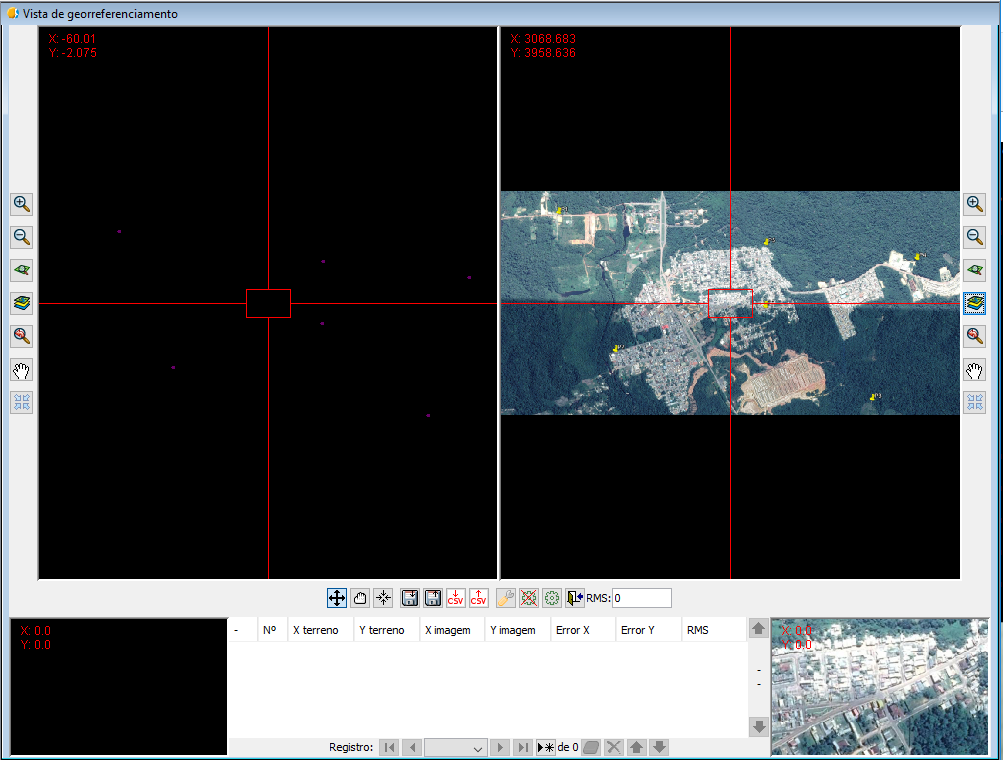
Task: Click previous zoom magnifier on left sidebar
Action: (x=21, y=337)
